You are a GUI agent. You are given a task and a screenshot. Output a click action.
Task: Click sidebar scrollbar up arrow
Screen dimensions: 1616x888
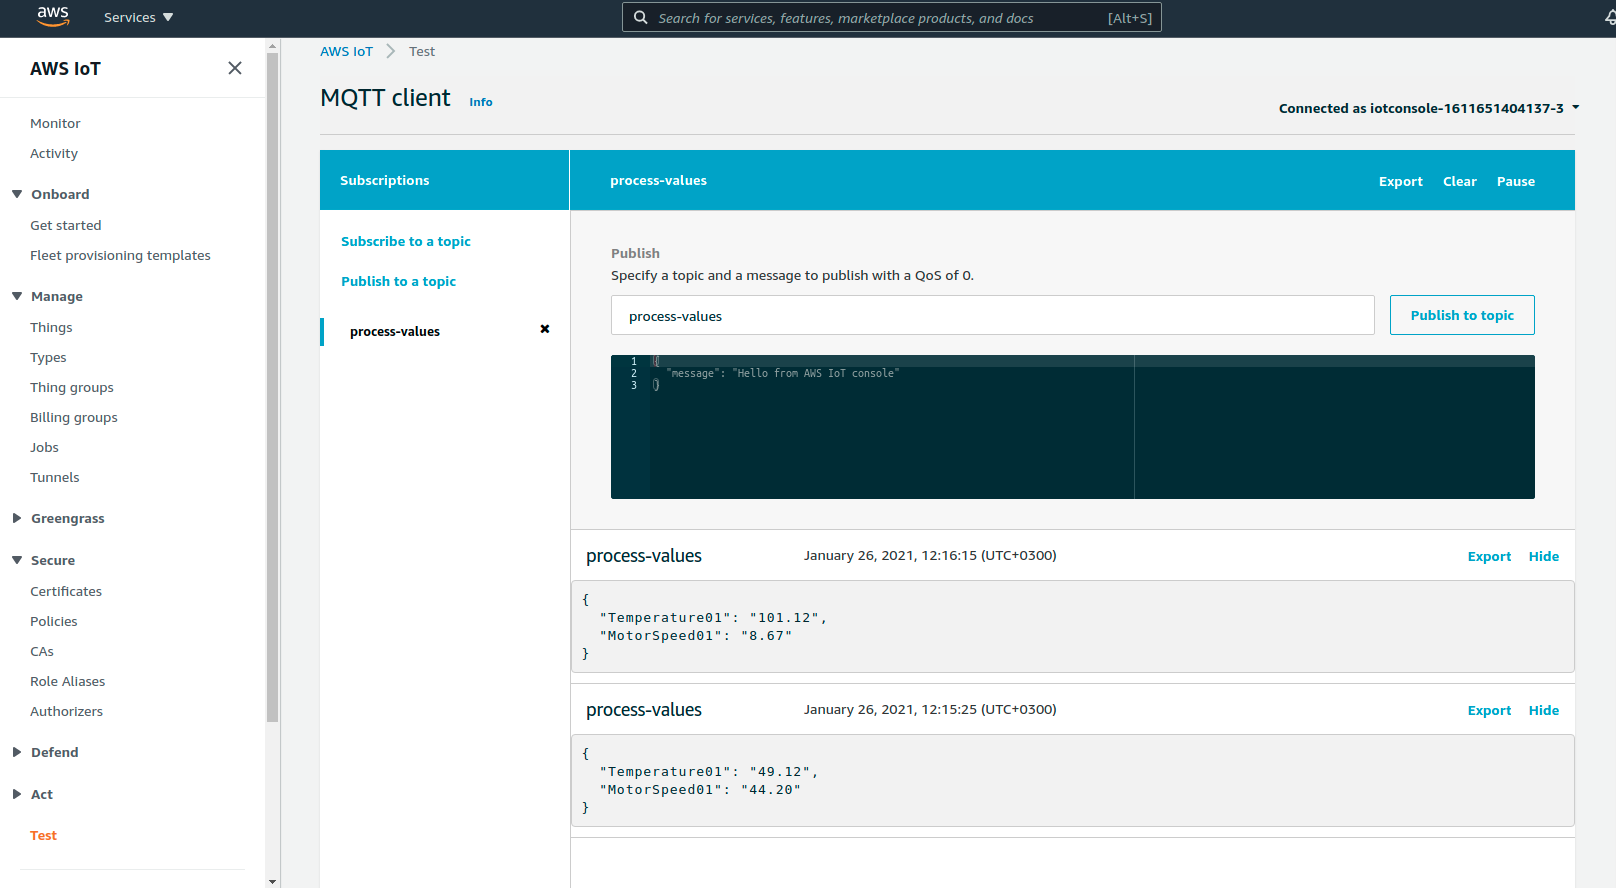273,45
